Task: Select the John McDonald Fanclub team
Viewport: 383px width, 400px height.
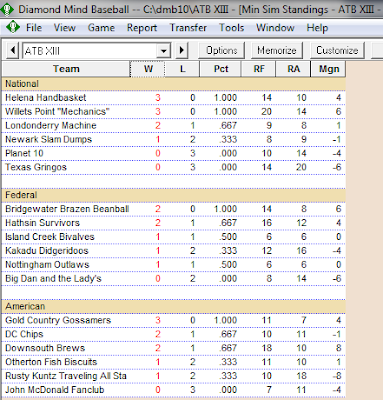Action: point(55,390)
